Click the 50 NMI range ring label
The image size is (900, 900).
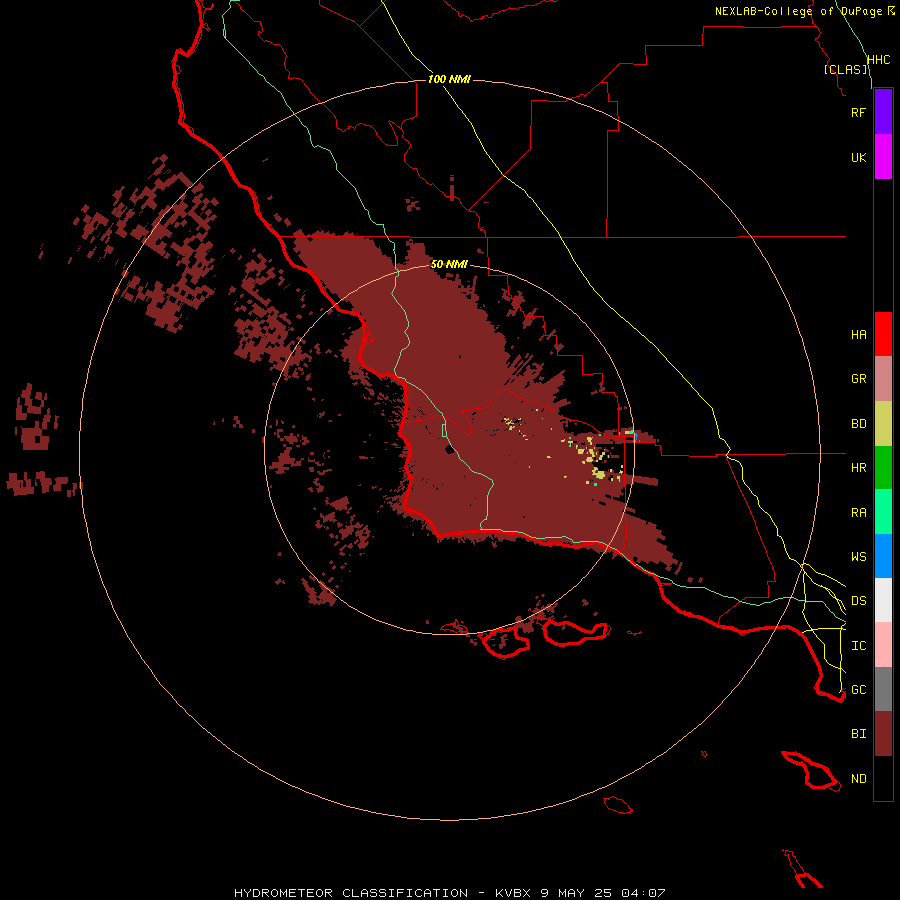pos(449,264)
